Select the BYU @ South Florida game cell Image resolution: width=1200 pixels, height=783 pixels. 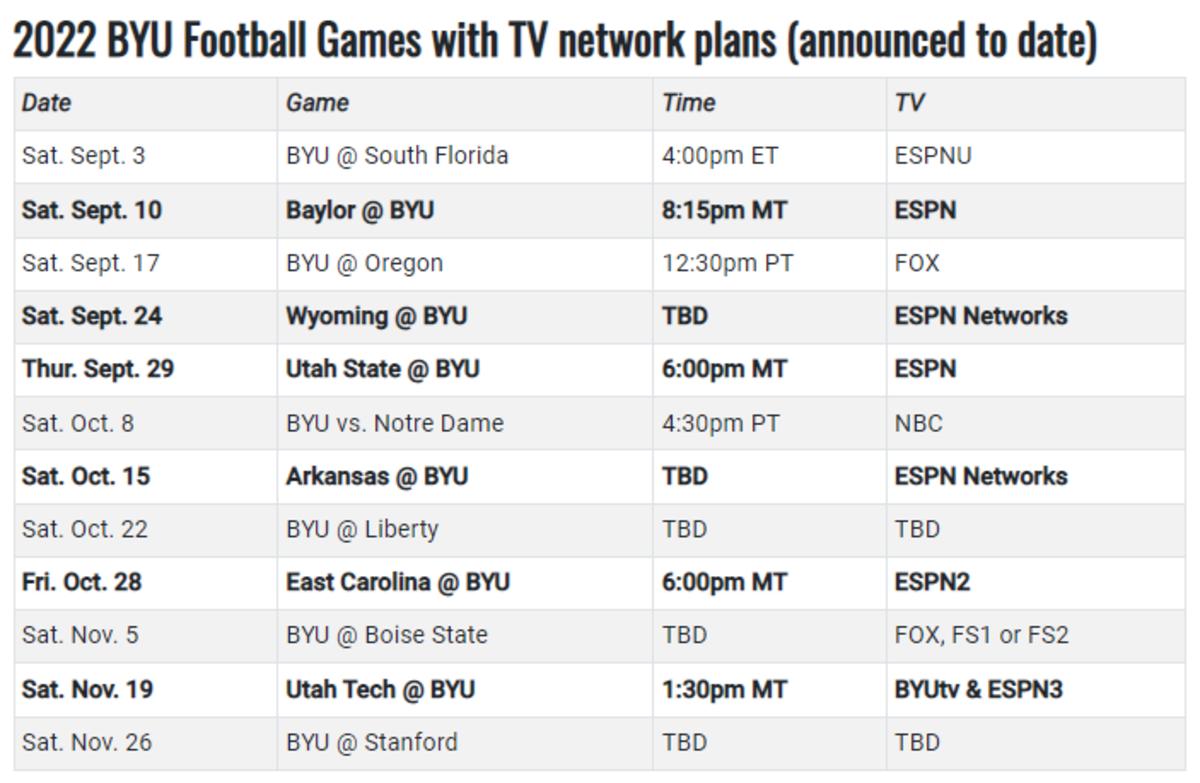[x=397, y=156]
